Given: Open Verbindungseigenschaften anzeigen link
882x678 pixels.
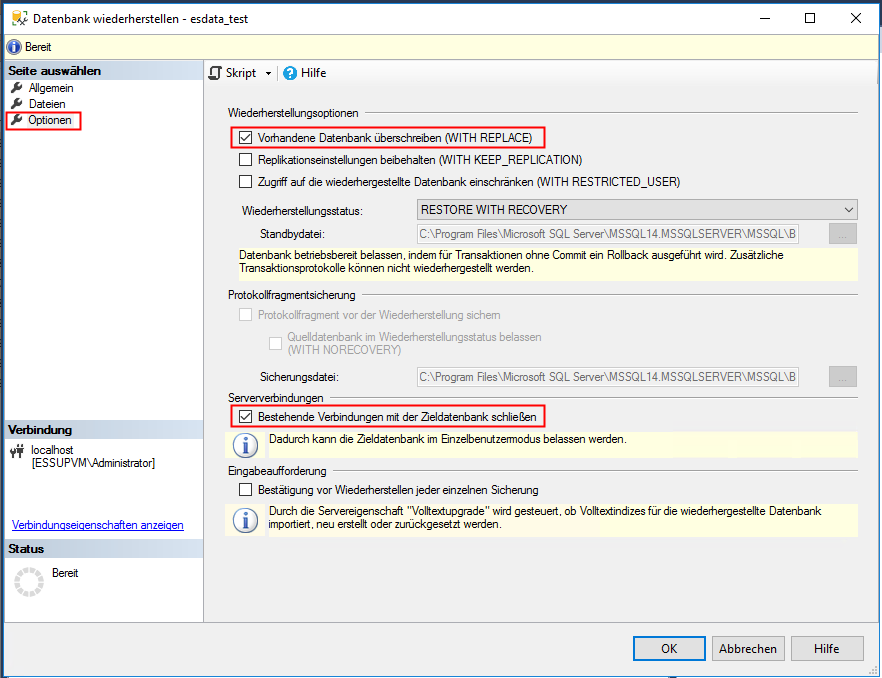Looking at the screenshot, I should 97,525.
